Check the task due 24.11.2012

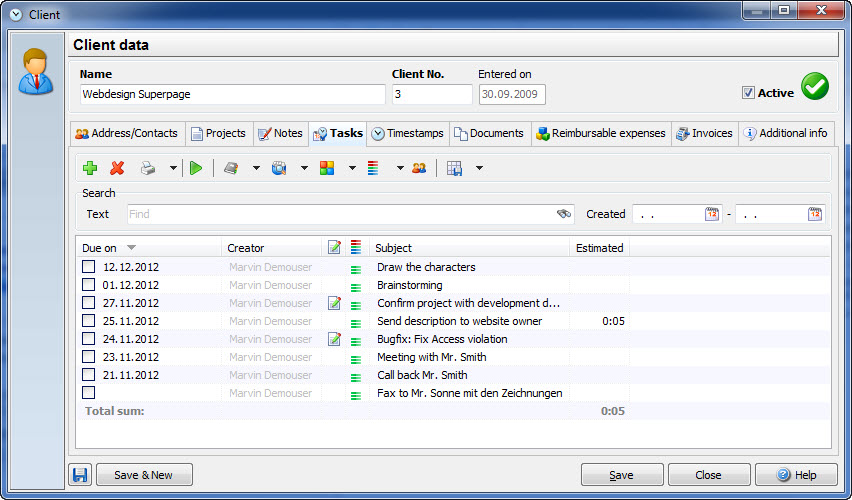pyautogui.click(x=89, y=338)
